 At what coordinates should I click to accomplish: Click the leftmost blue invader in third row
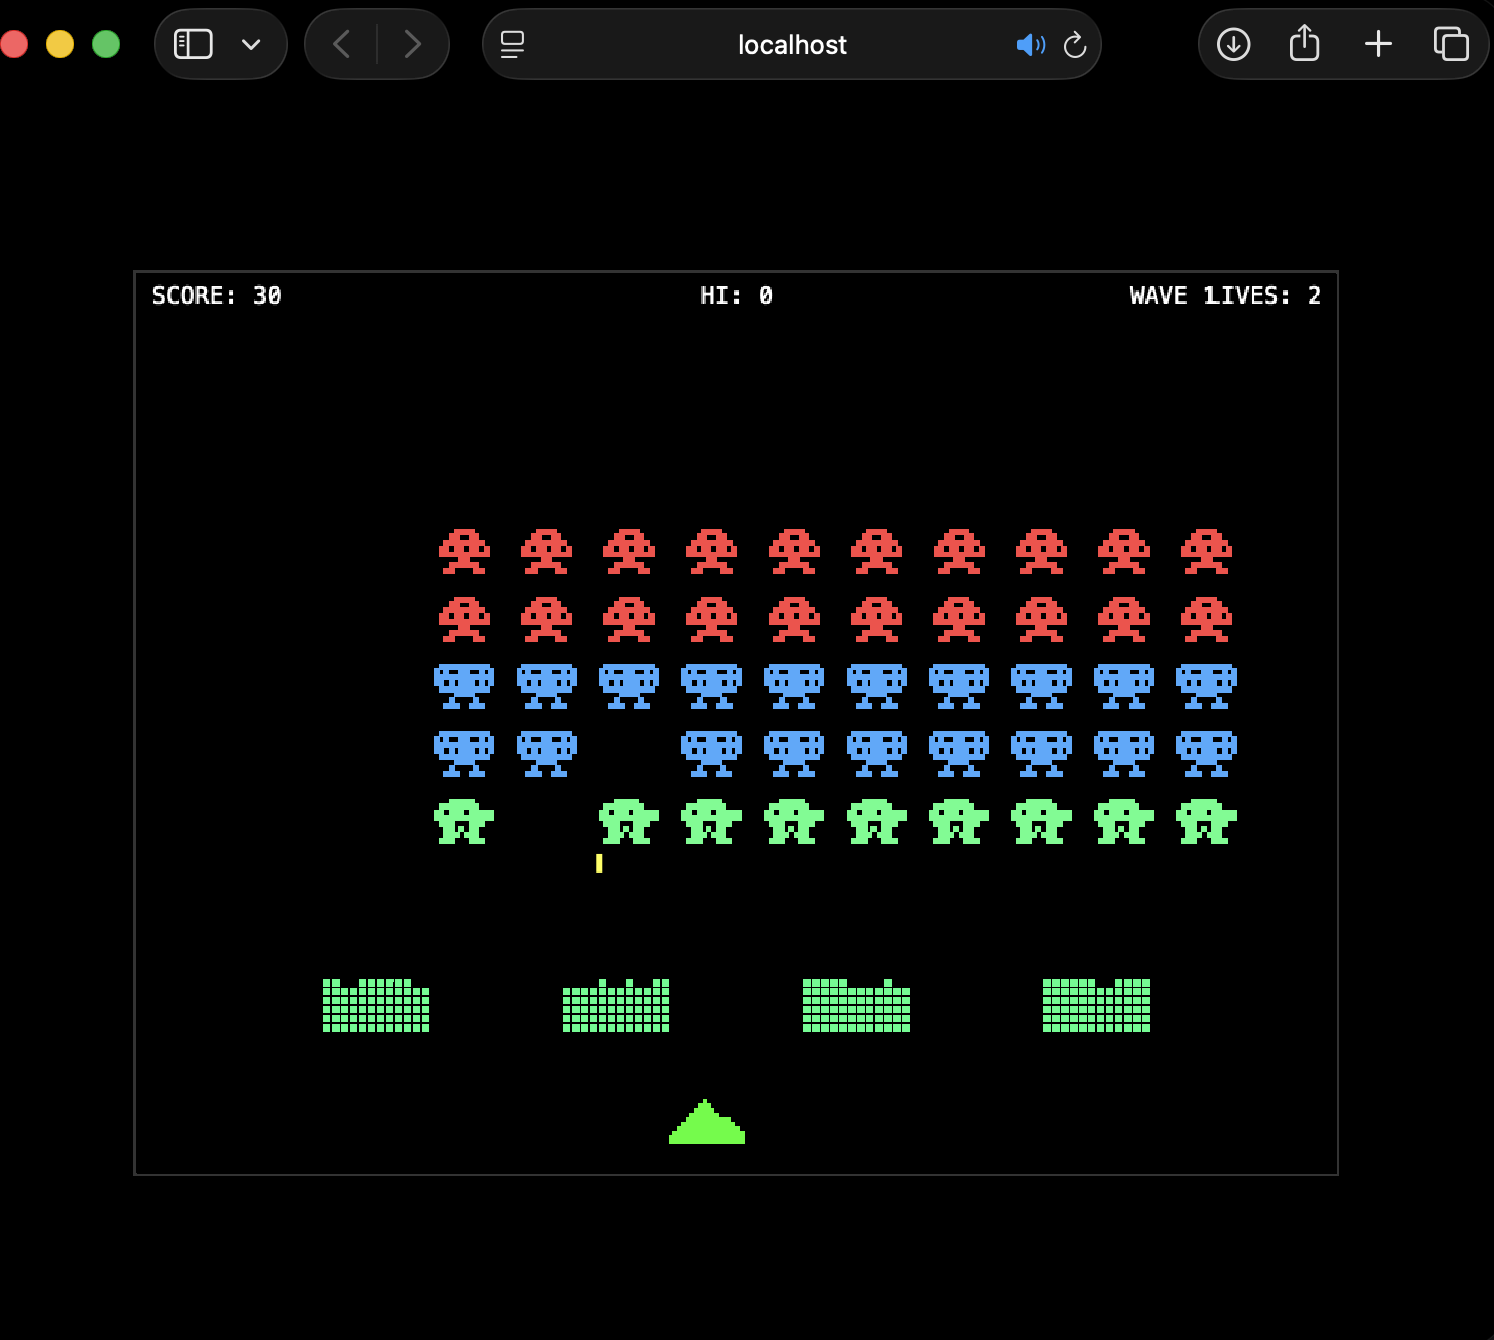464,687
